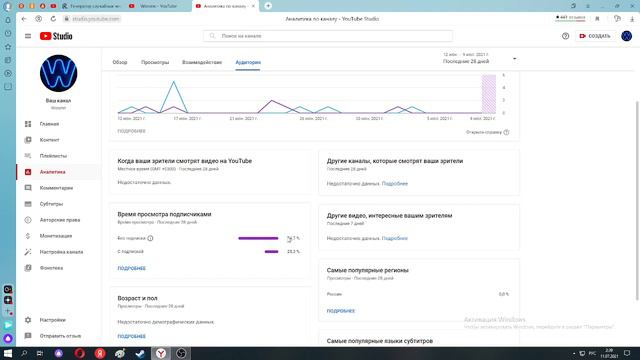Click Подробнее in Другие каналы card
This screenshot has height=360, width=640.
click(x=395, y=184)
